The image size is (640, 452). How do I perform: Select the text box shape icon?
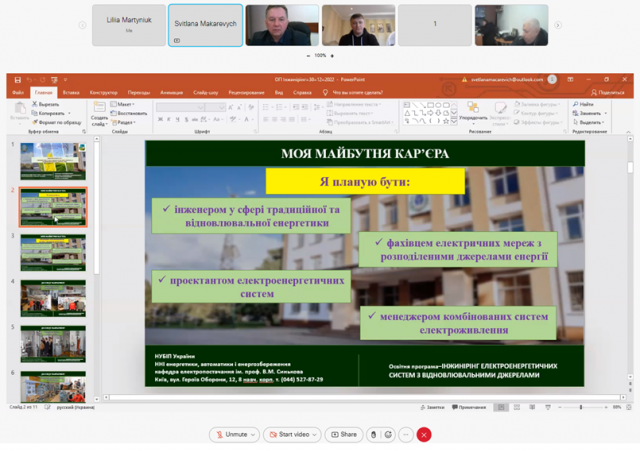[x=407, y=105]
